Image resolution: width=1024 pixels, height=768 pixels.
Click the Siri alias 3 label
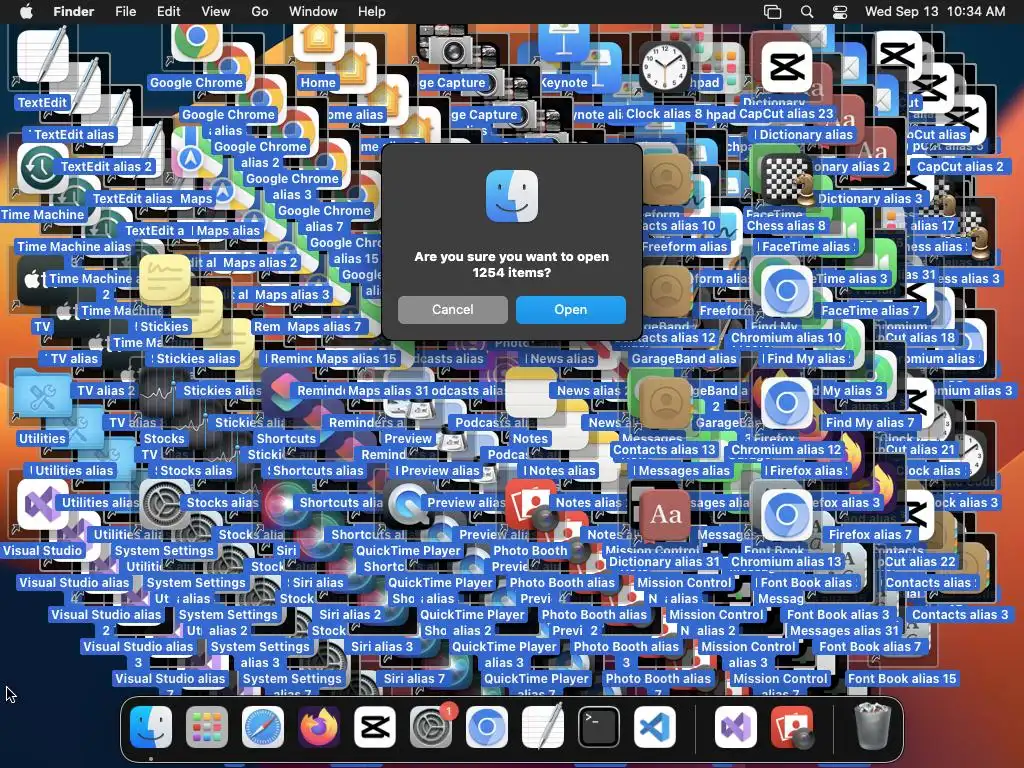382,647
